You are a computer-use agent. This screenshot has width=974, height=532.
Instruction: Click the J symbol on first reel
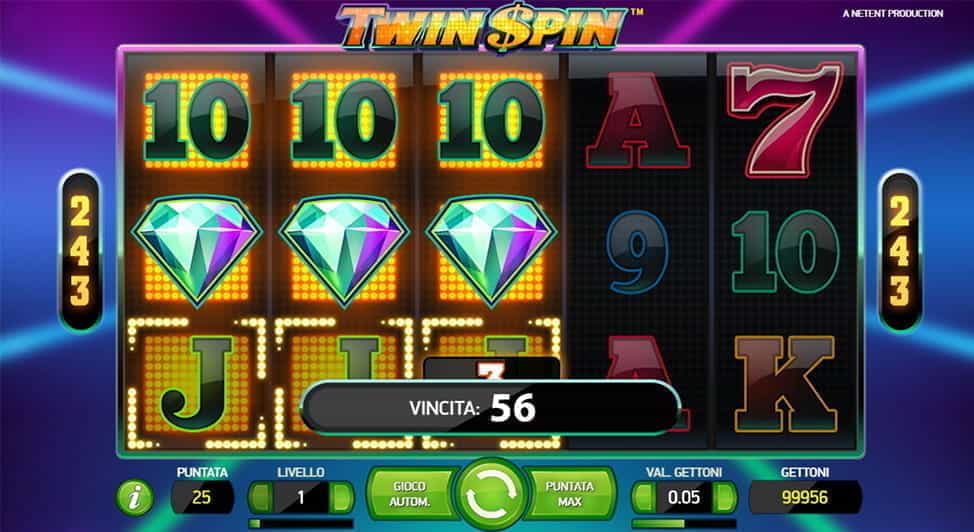(x=197, y=383)
